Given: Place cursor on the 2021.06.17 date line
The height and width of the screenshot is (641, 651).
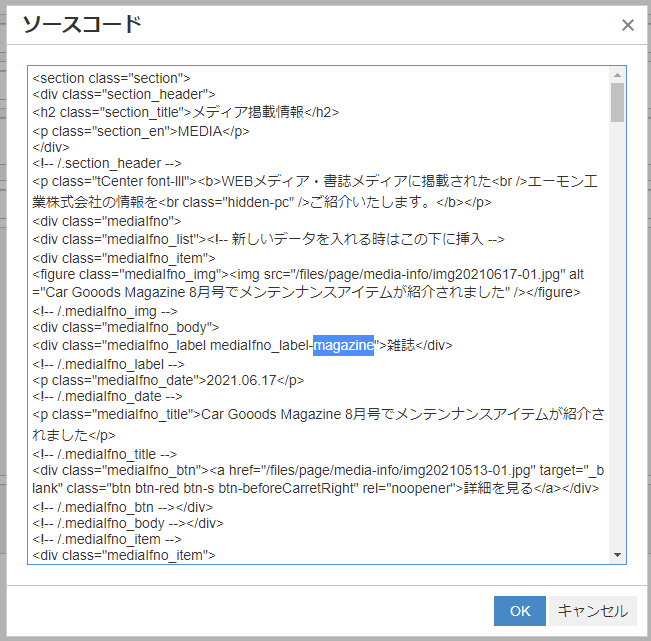Looking at the screenshot, I should pyautogui.click(x=168, y=381).
